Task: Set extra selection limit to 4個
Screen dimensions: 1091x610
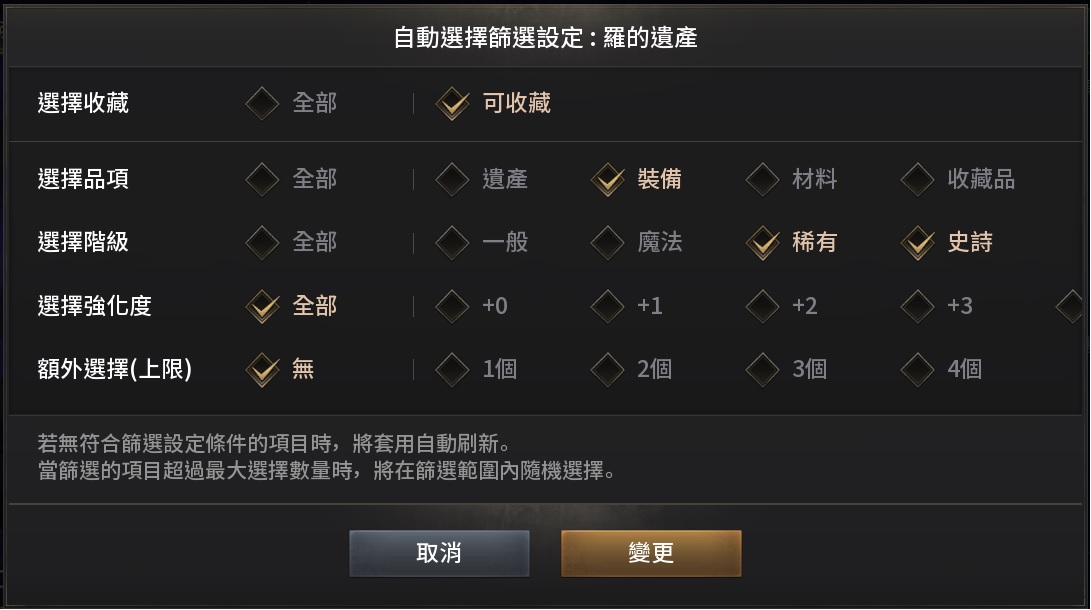Action: coord(918,369)
